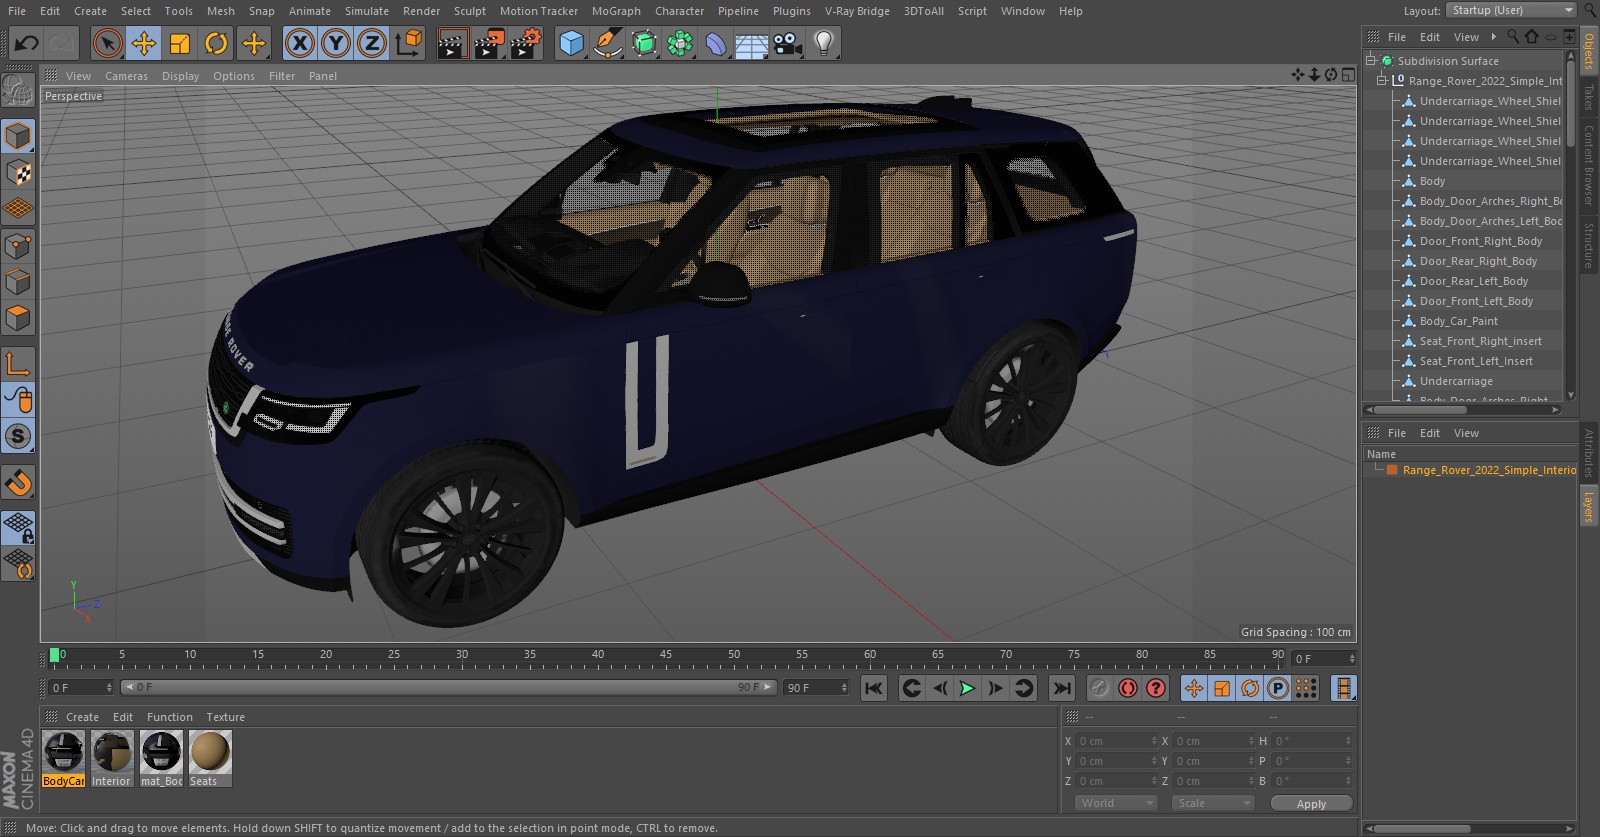Viewport: 1600px width, 837px height.
Task: Open the Bend deformer icon
Action: point(716,43)
